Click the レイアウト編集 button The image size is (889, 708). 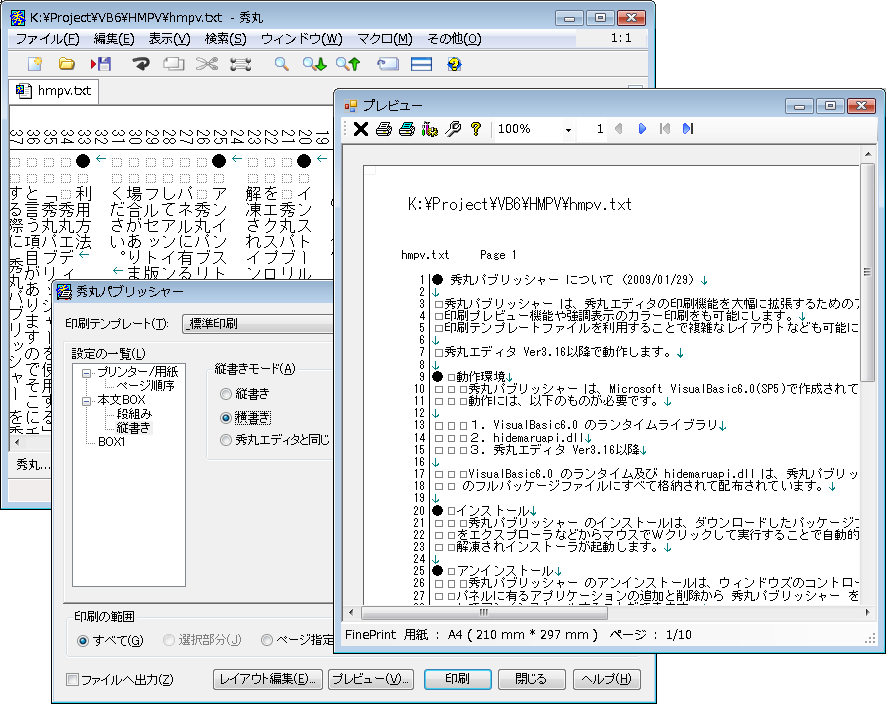tap(267, 679)
